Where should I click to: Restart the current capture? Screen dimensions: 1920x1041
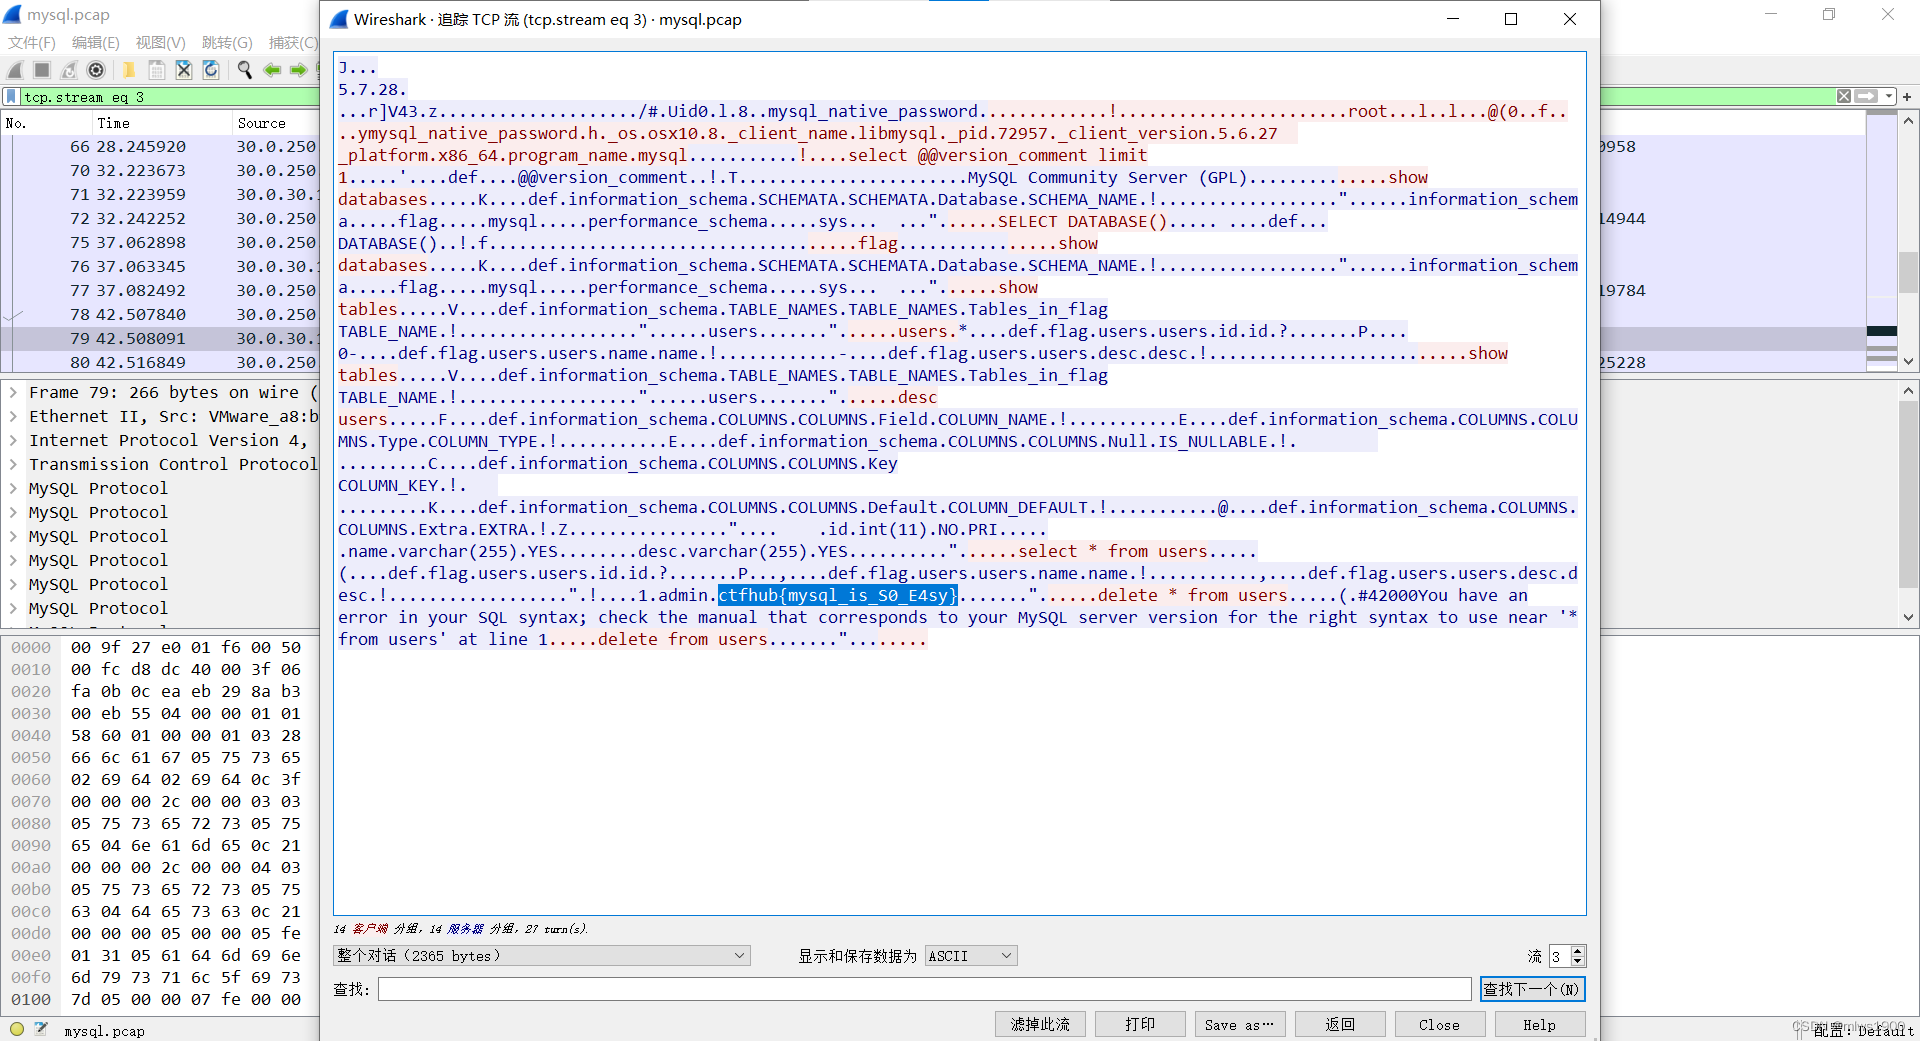point(68,70)
